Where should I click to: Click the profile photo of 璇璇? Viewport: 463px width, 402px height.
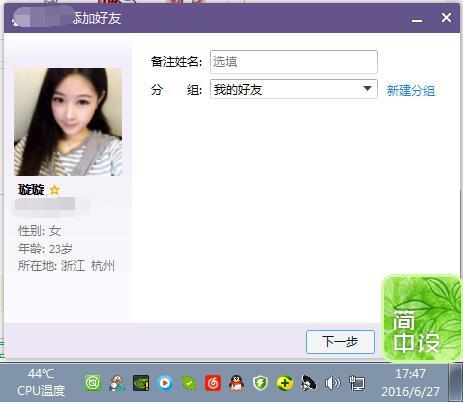68,122
